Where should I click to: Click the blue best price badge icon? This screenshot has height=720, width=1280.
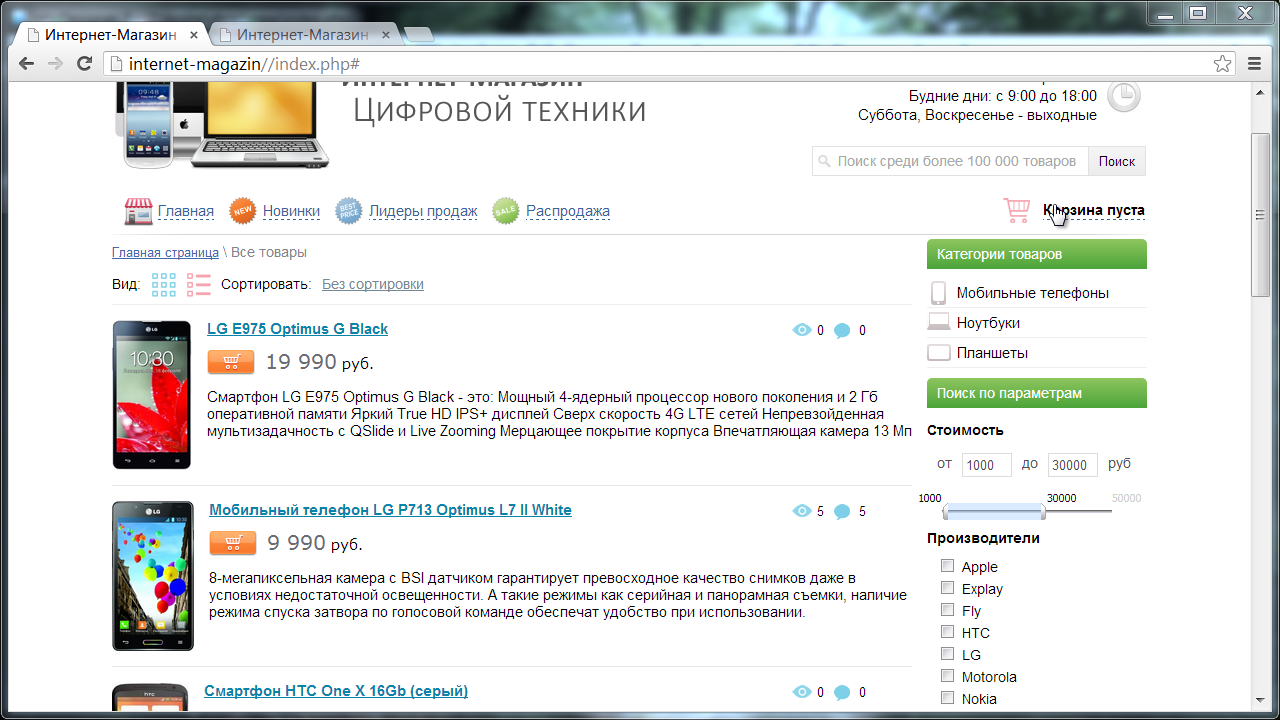(348, 211)
